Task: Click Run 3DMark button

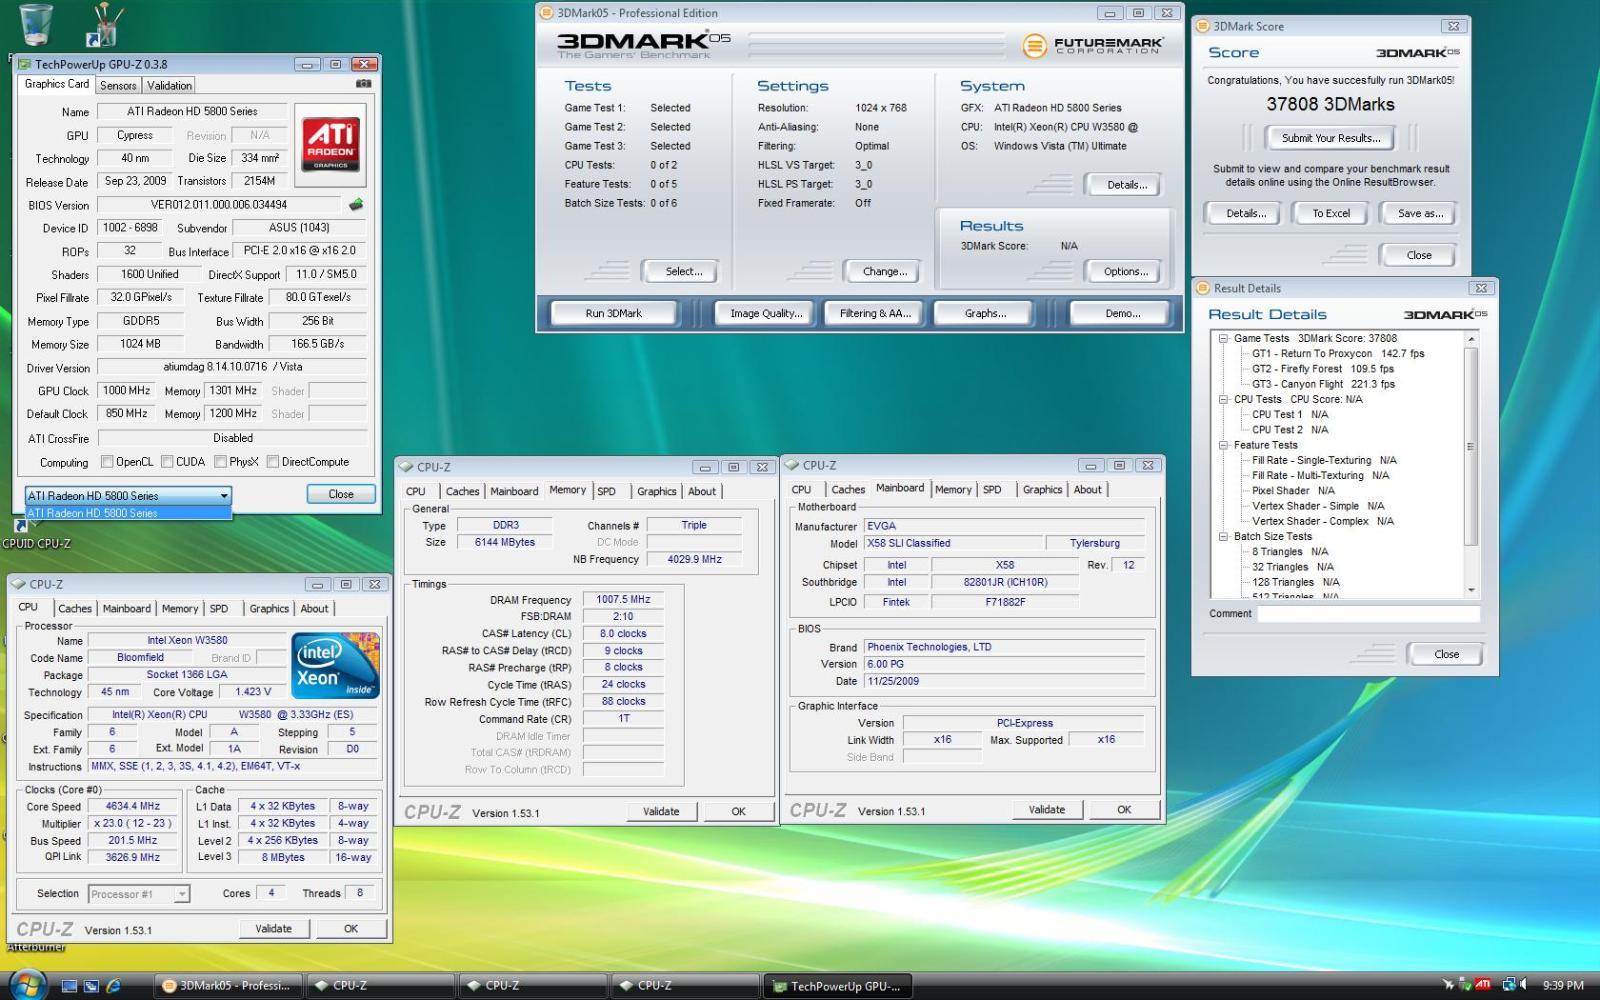Action: pos(614,313)
